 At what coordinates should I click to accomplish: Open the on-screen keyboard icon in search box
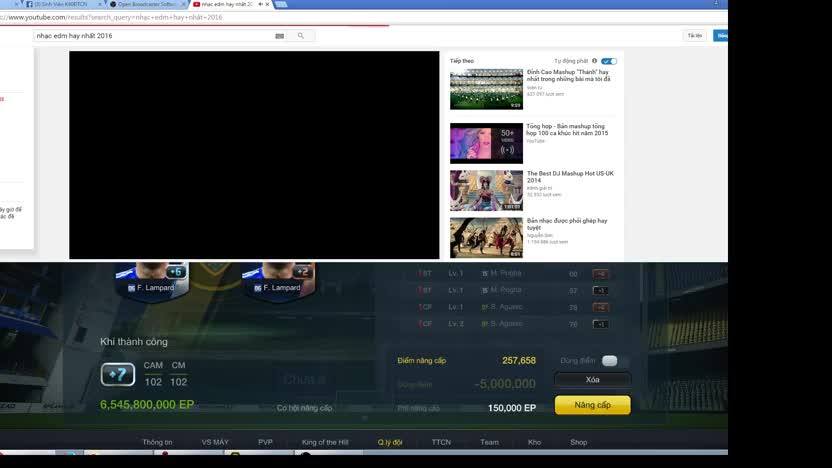[280, 36]
